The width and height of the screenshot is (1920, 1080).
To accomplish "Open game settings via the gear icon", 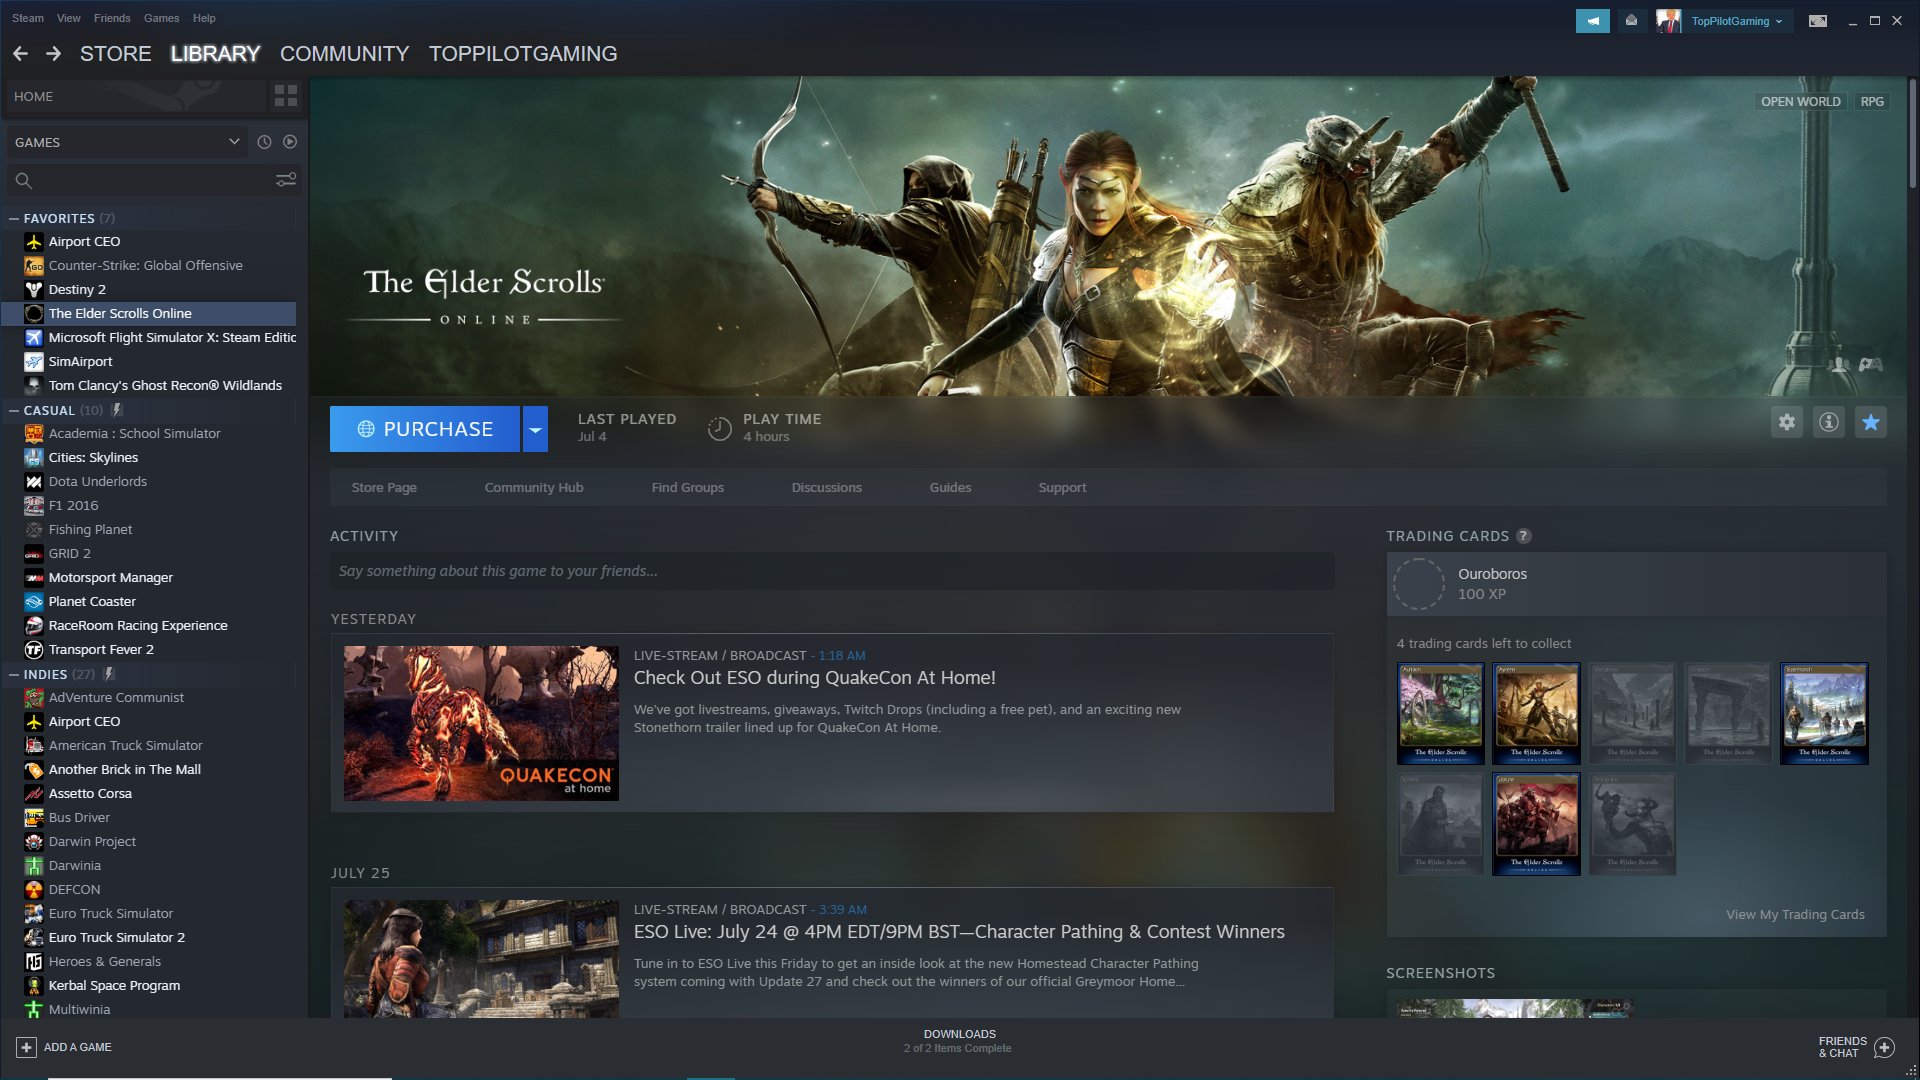I will pyautogui.click(x=1787, y=422).
